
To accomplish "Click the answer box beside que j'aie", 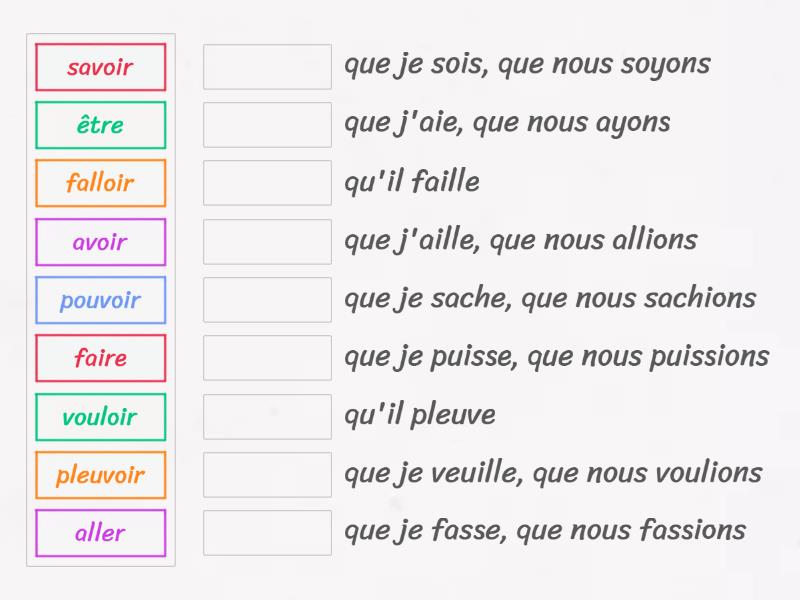I will point(267,124).
